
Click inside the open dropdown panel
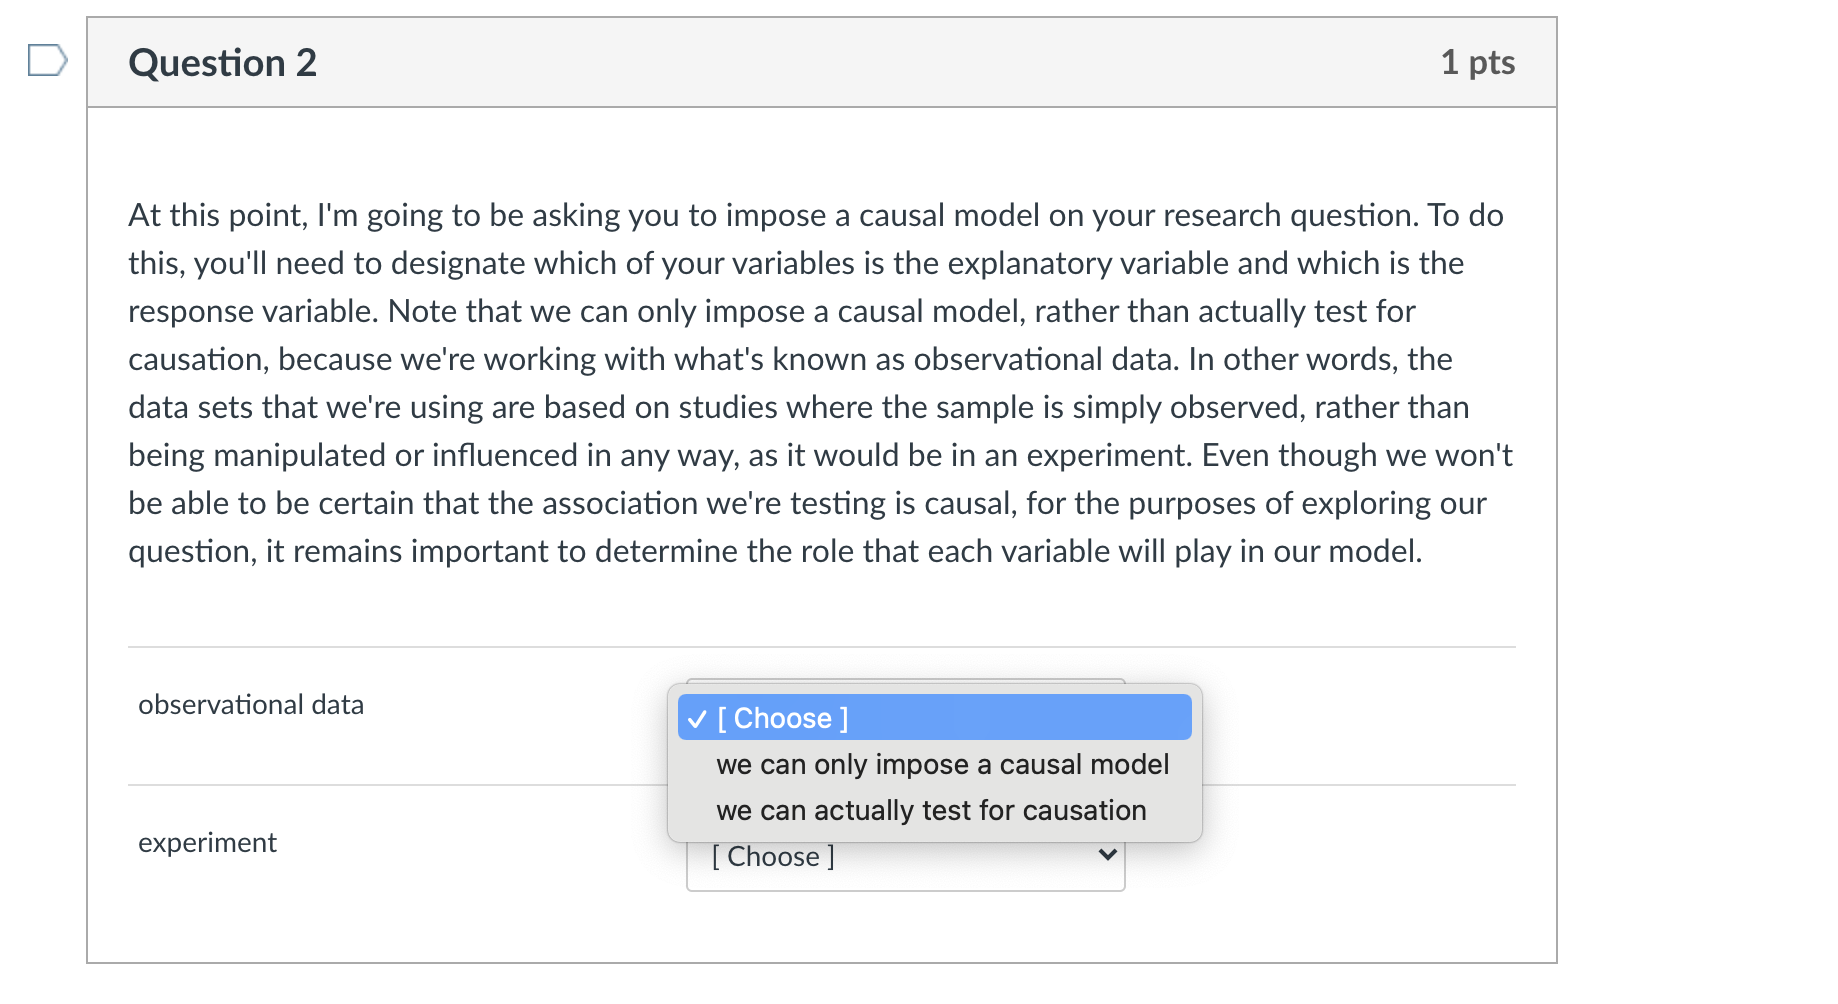tap(935, 765)
